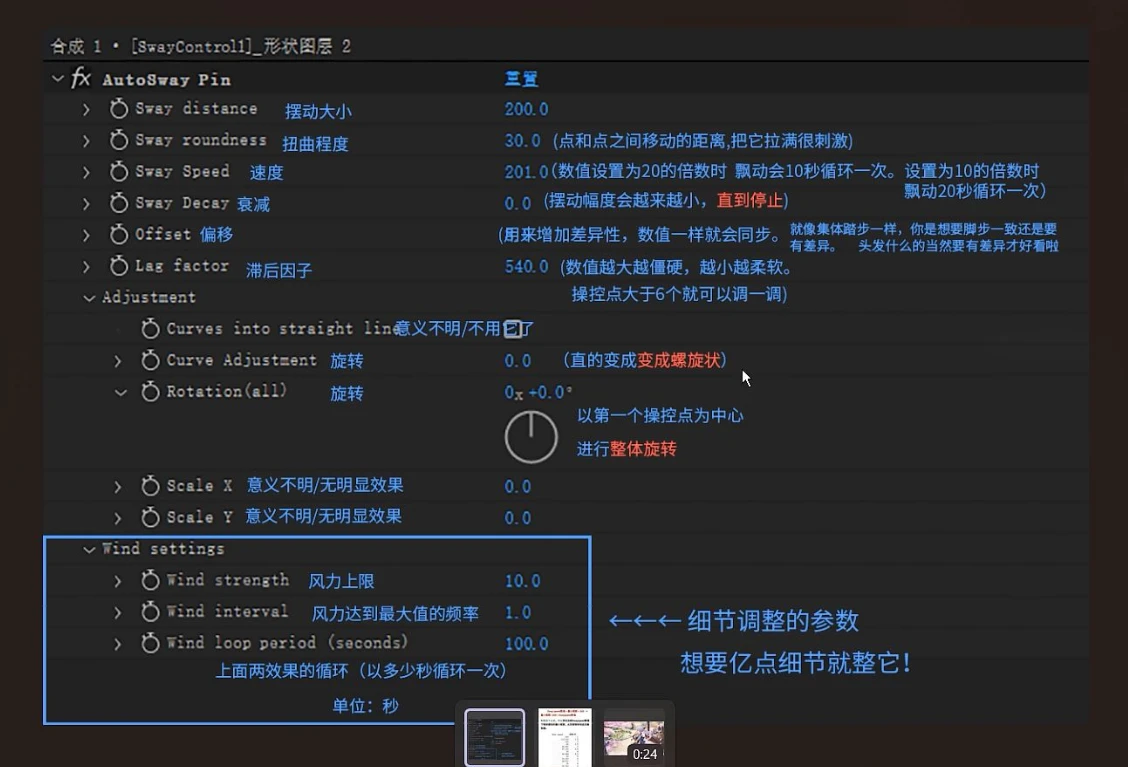This screenshot has width=1128, height=767.
Task: Toggle the AutoSway Pin fx effect switch
Action: pyautogui.click(x=81, y=79)
